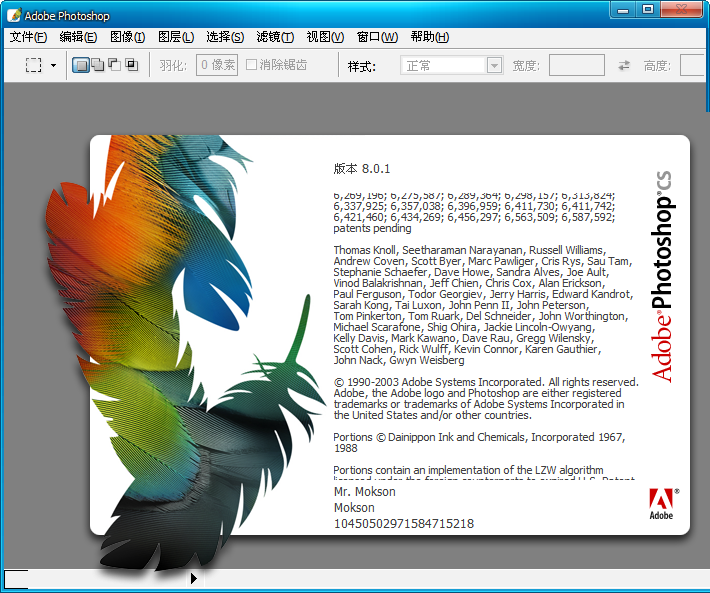710x593 pixels.
Task: Select the Add to Selection icon
Action: pos(97,66)
